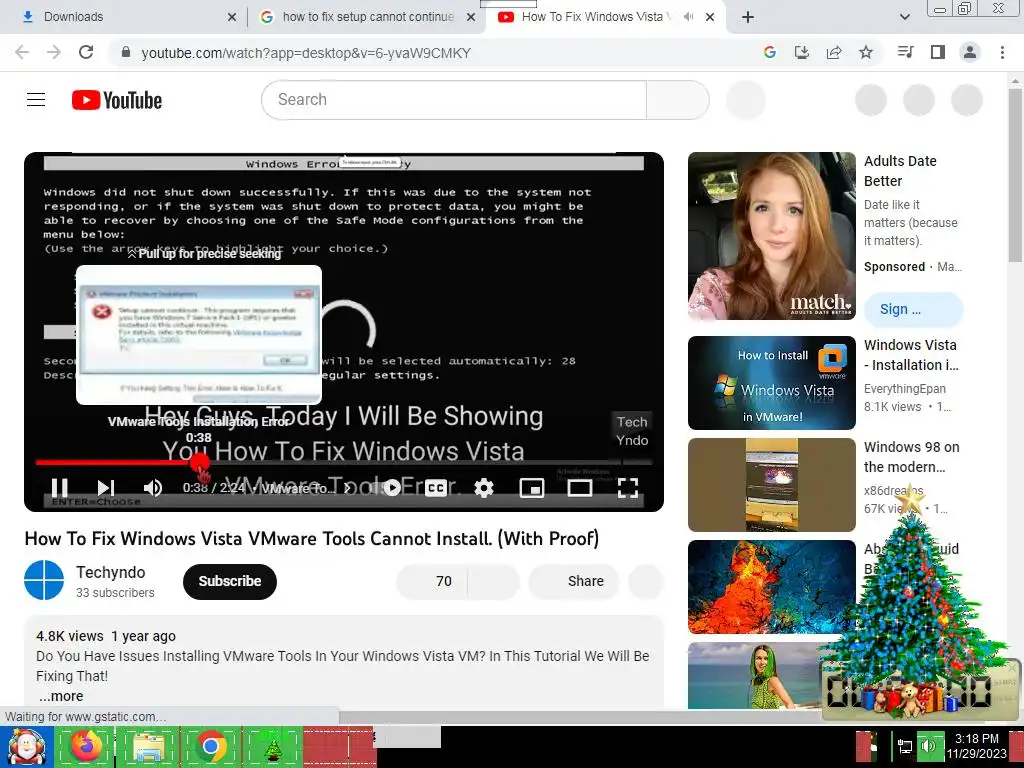Open VMware To... chapter chevron

tap(347, 488)
